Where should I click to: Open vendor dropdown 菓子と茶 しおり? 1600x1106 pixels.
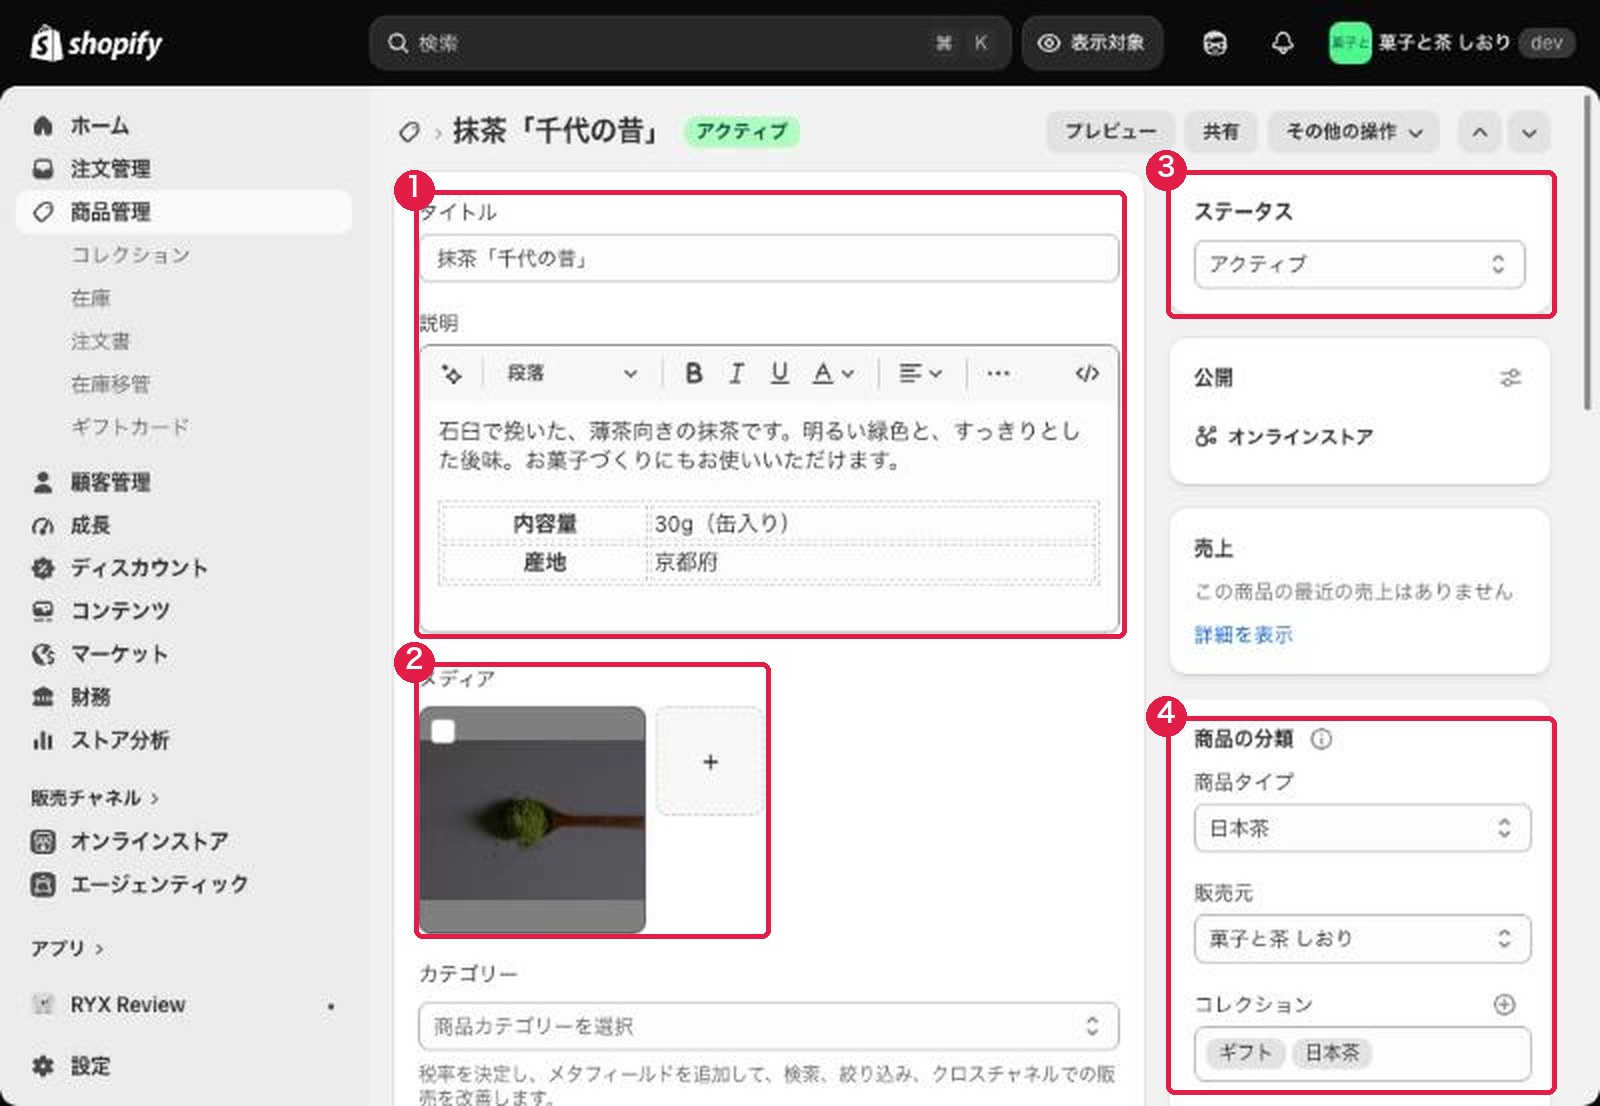pyautogui.click(x=1362, y=939)
